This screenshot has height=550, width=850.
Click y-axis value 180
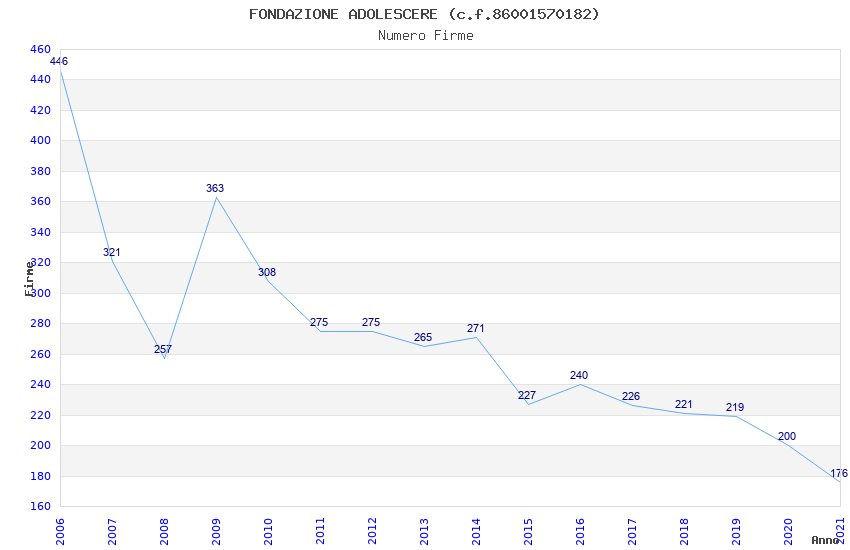41,476
